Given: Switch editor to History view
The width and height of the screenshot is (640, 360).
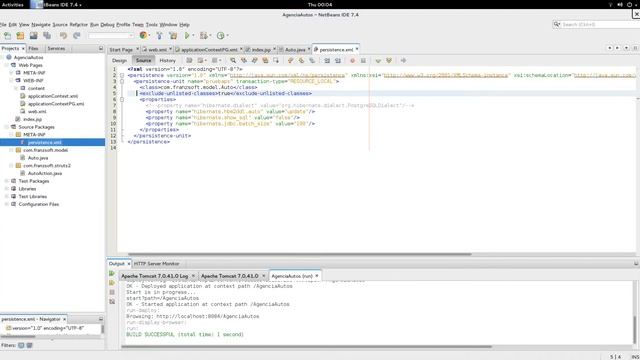Looking at the screenshot, I should (167, 60).
